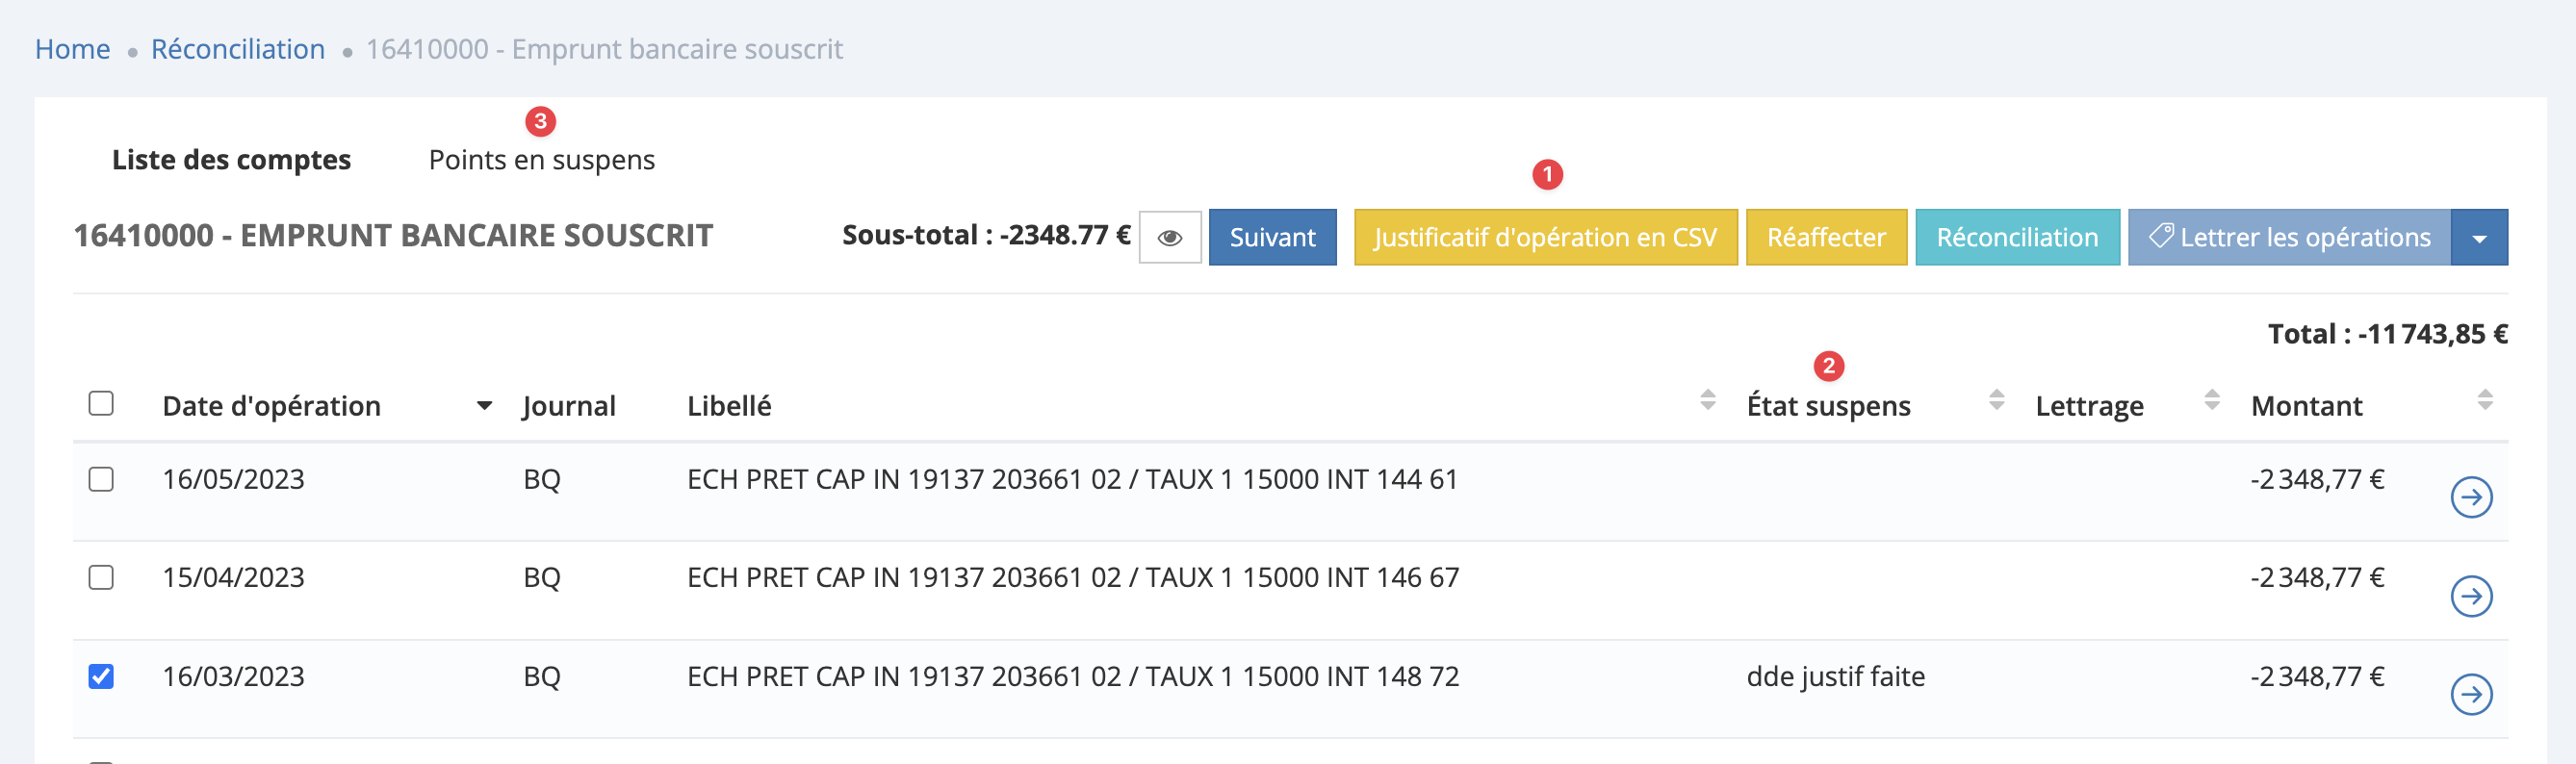Screen dimensions: 2576x764
Task: Sort by État suspens column arrows
Action: (x=1997, y=400)
